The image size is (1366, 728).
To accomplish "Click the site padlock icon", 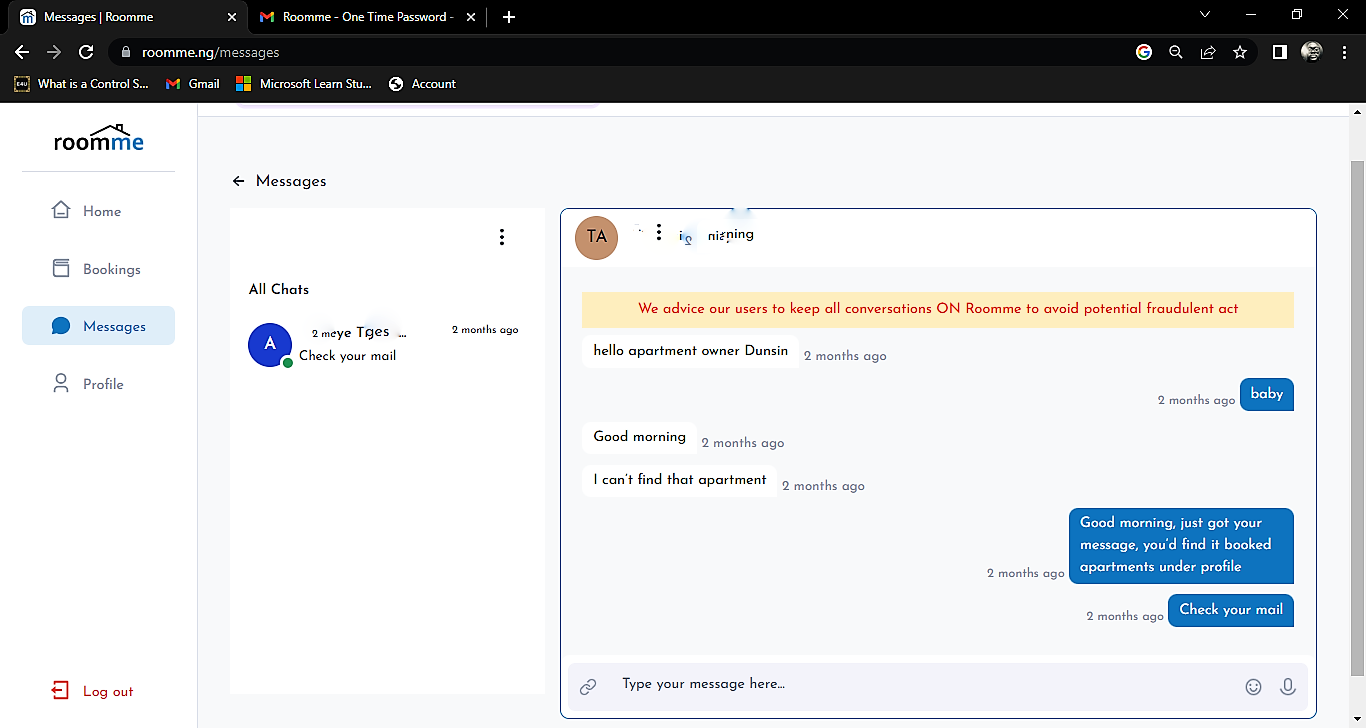I will point(125,52).
